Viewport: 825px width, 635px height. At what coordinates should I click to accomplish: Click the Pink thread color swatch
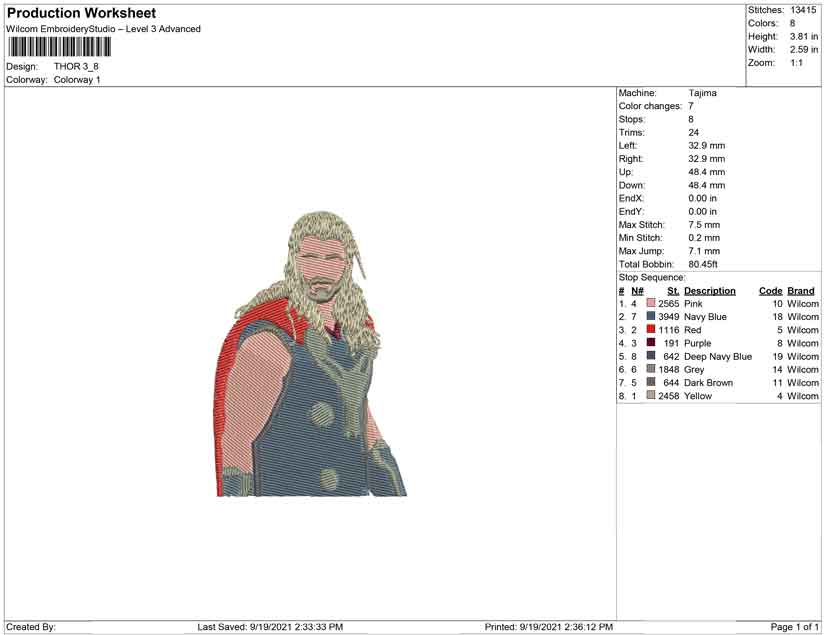coord(651,303)
